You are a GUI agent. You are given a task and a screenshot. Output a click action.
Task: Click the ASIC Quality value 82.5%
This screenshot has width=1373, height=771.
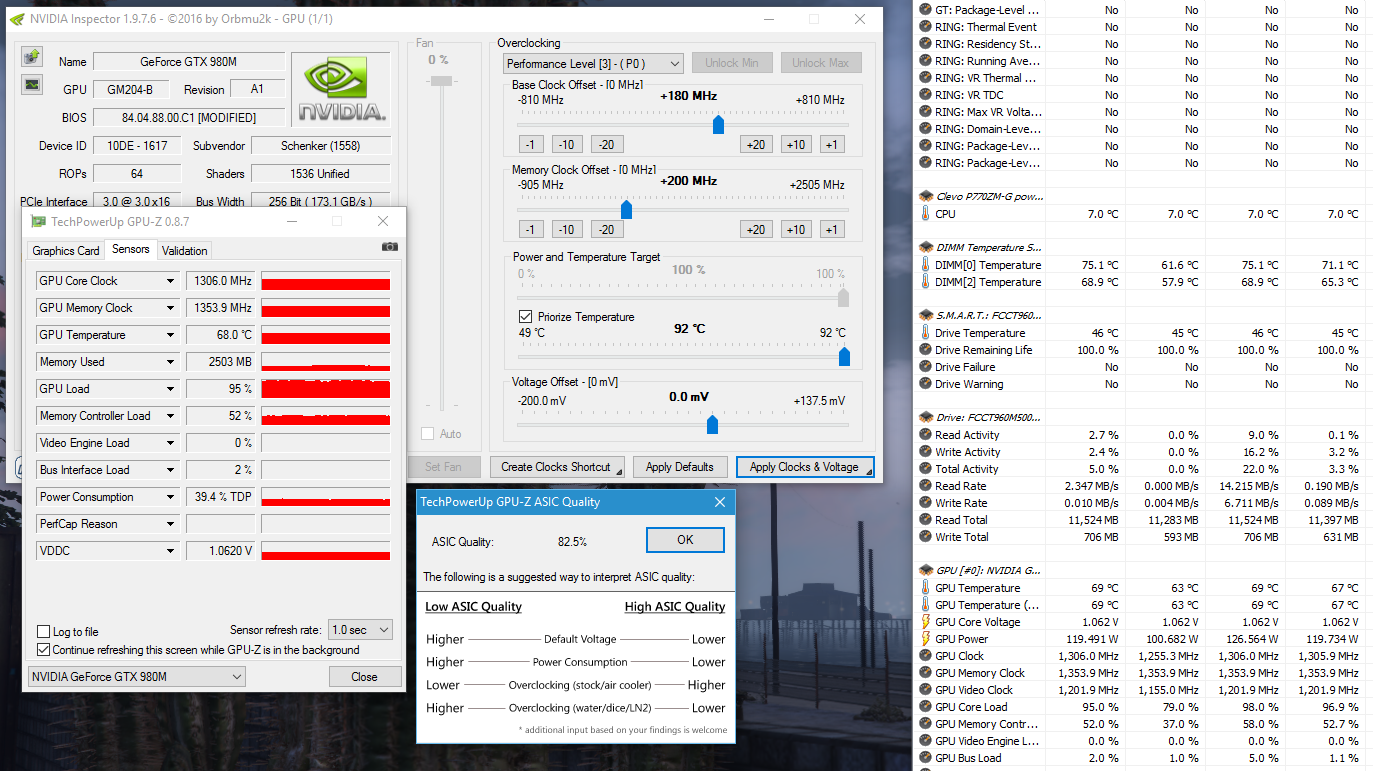point(572,542)
